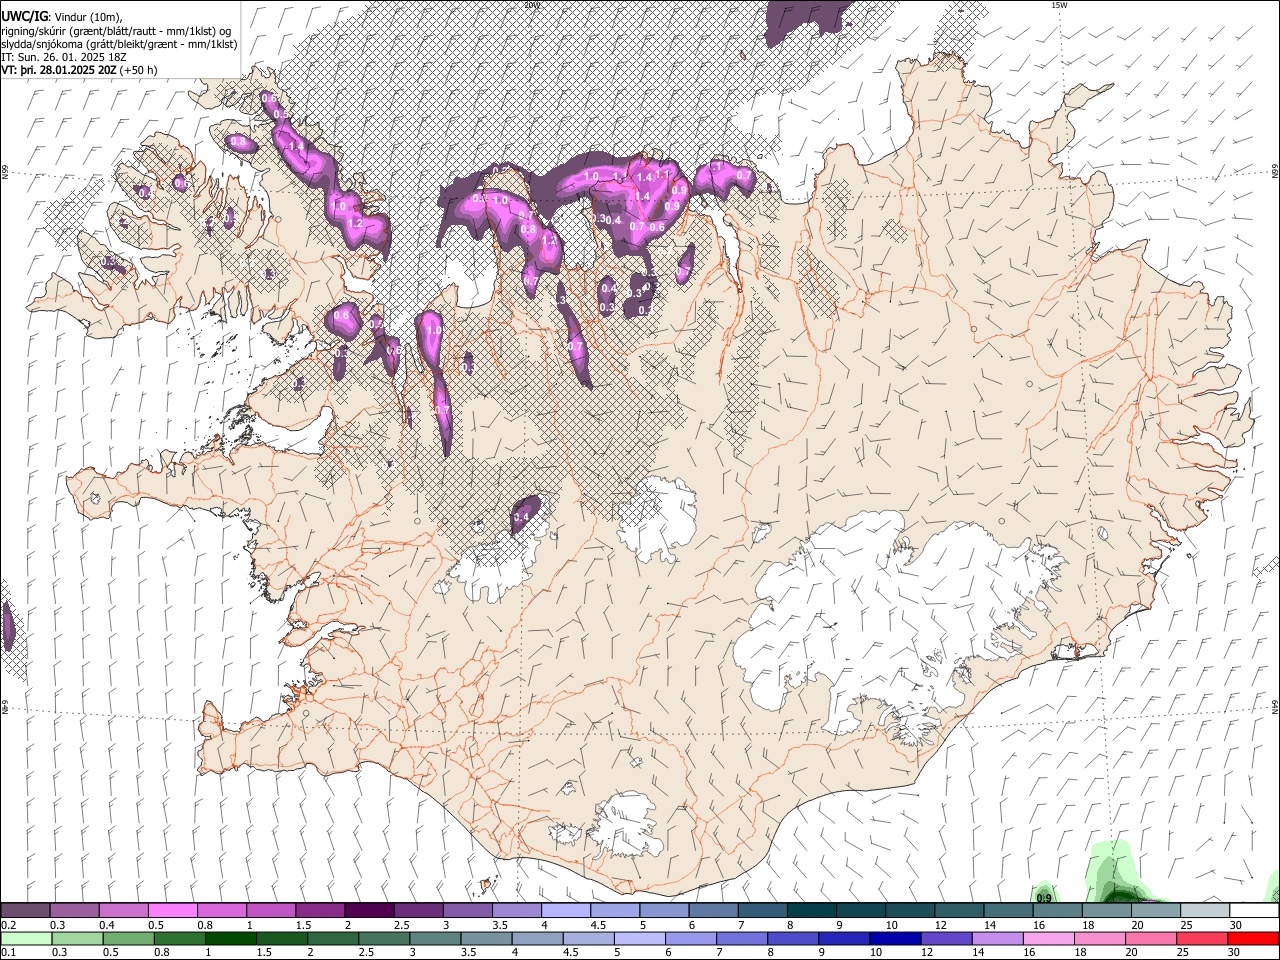Image resolution: width=1280 pixels, height=960 pixels.
Task: Click the '25' tick label on snow scale
Action: (1187, 925)
